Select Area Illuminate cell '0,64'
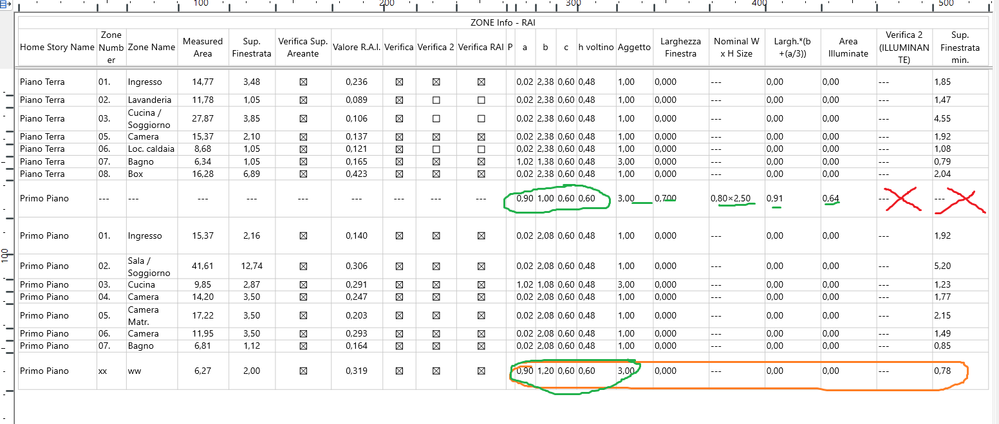The width and height of the screenshot is (999, 424). (x=830, y=198)
